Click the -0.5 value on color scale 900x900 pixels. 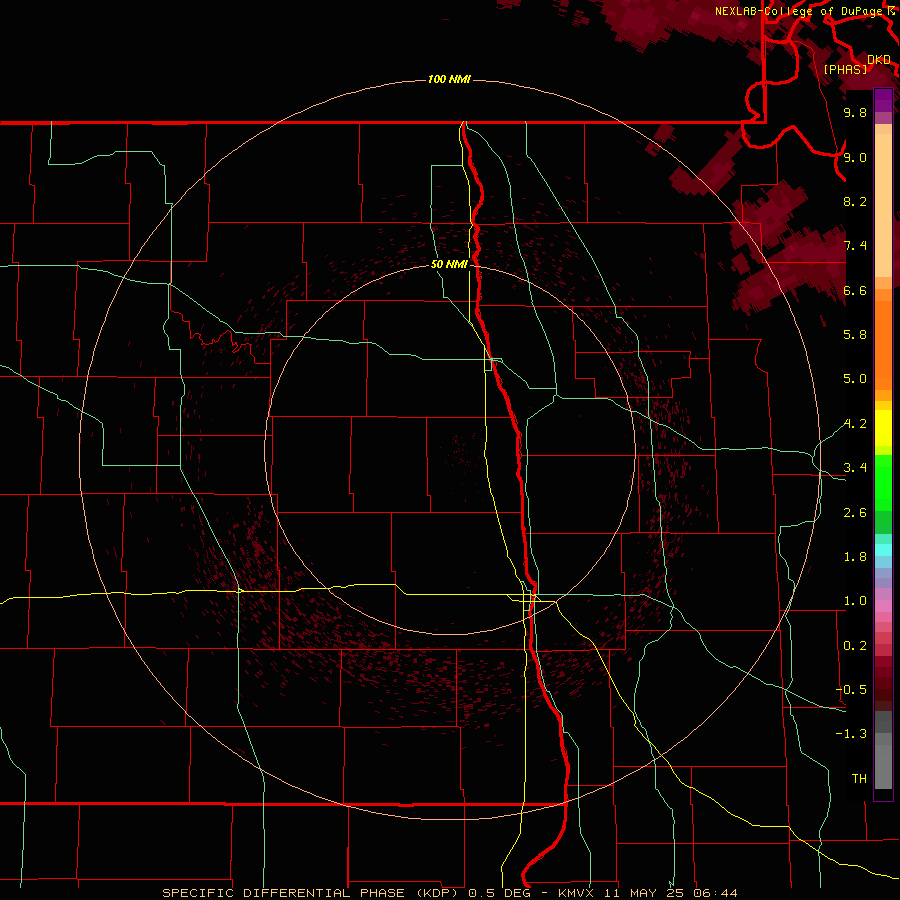coord(851,690)
